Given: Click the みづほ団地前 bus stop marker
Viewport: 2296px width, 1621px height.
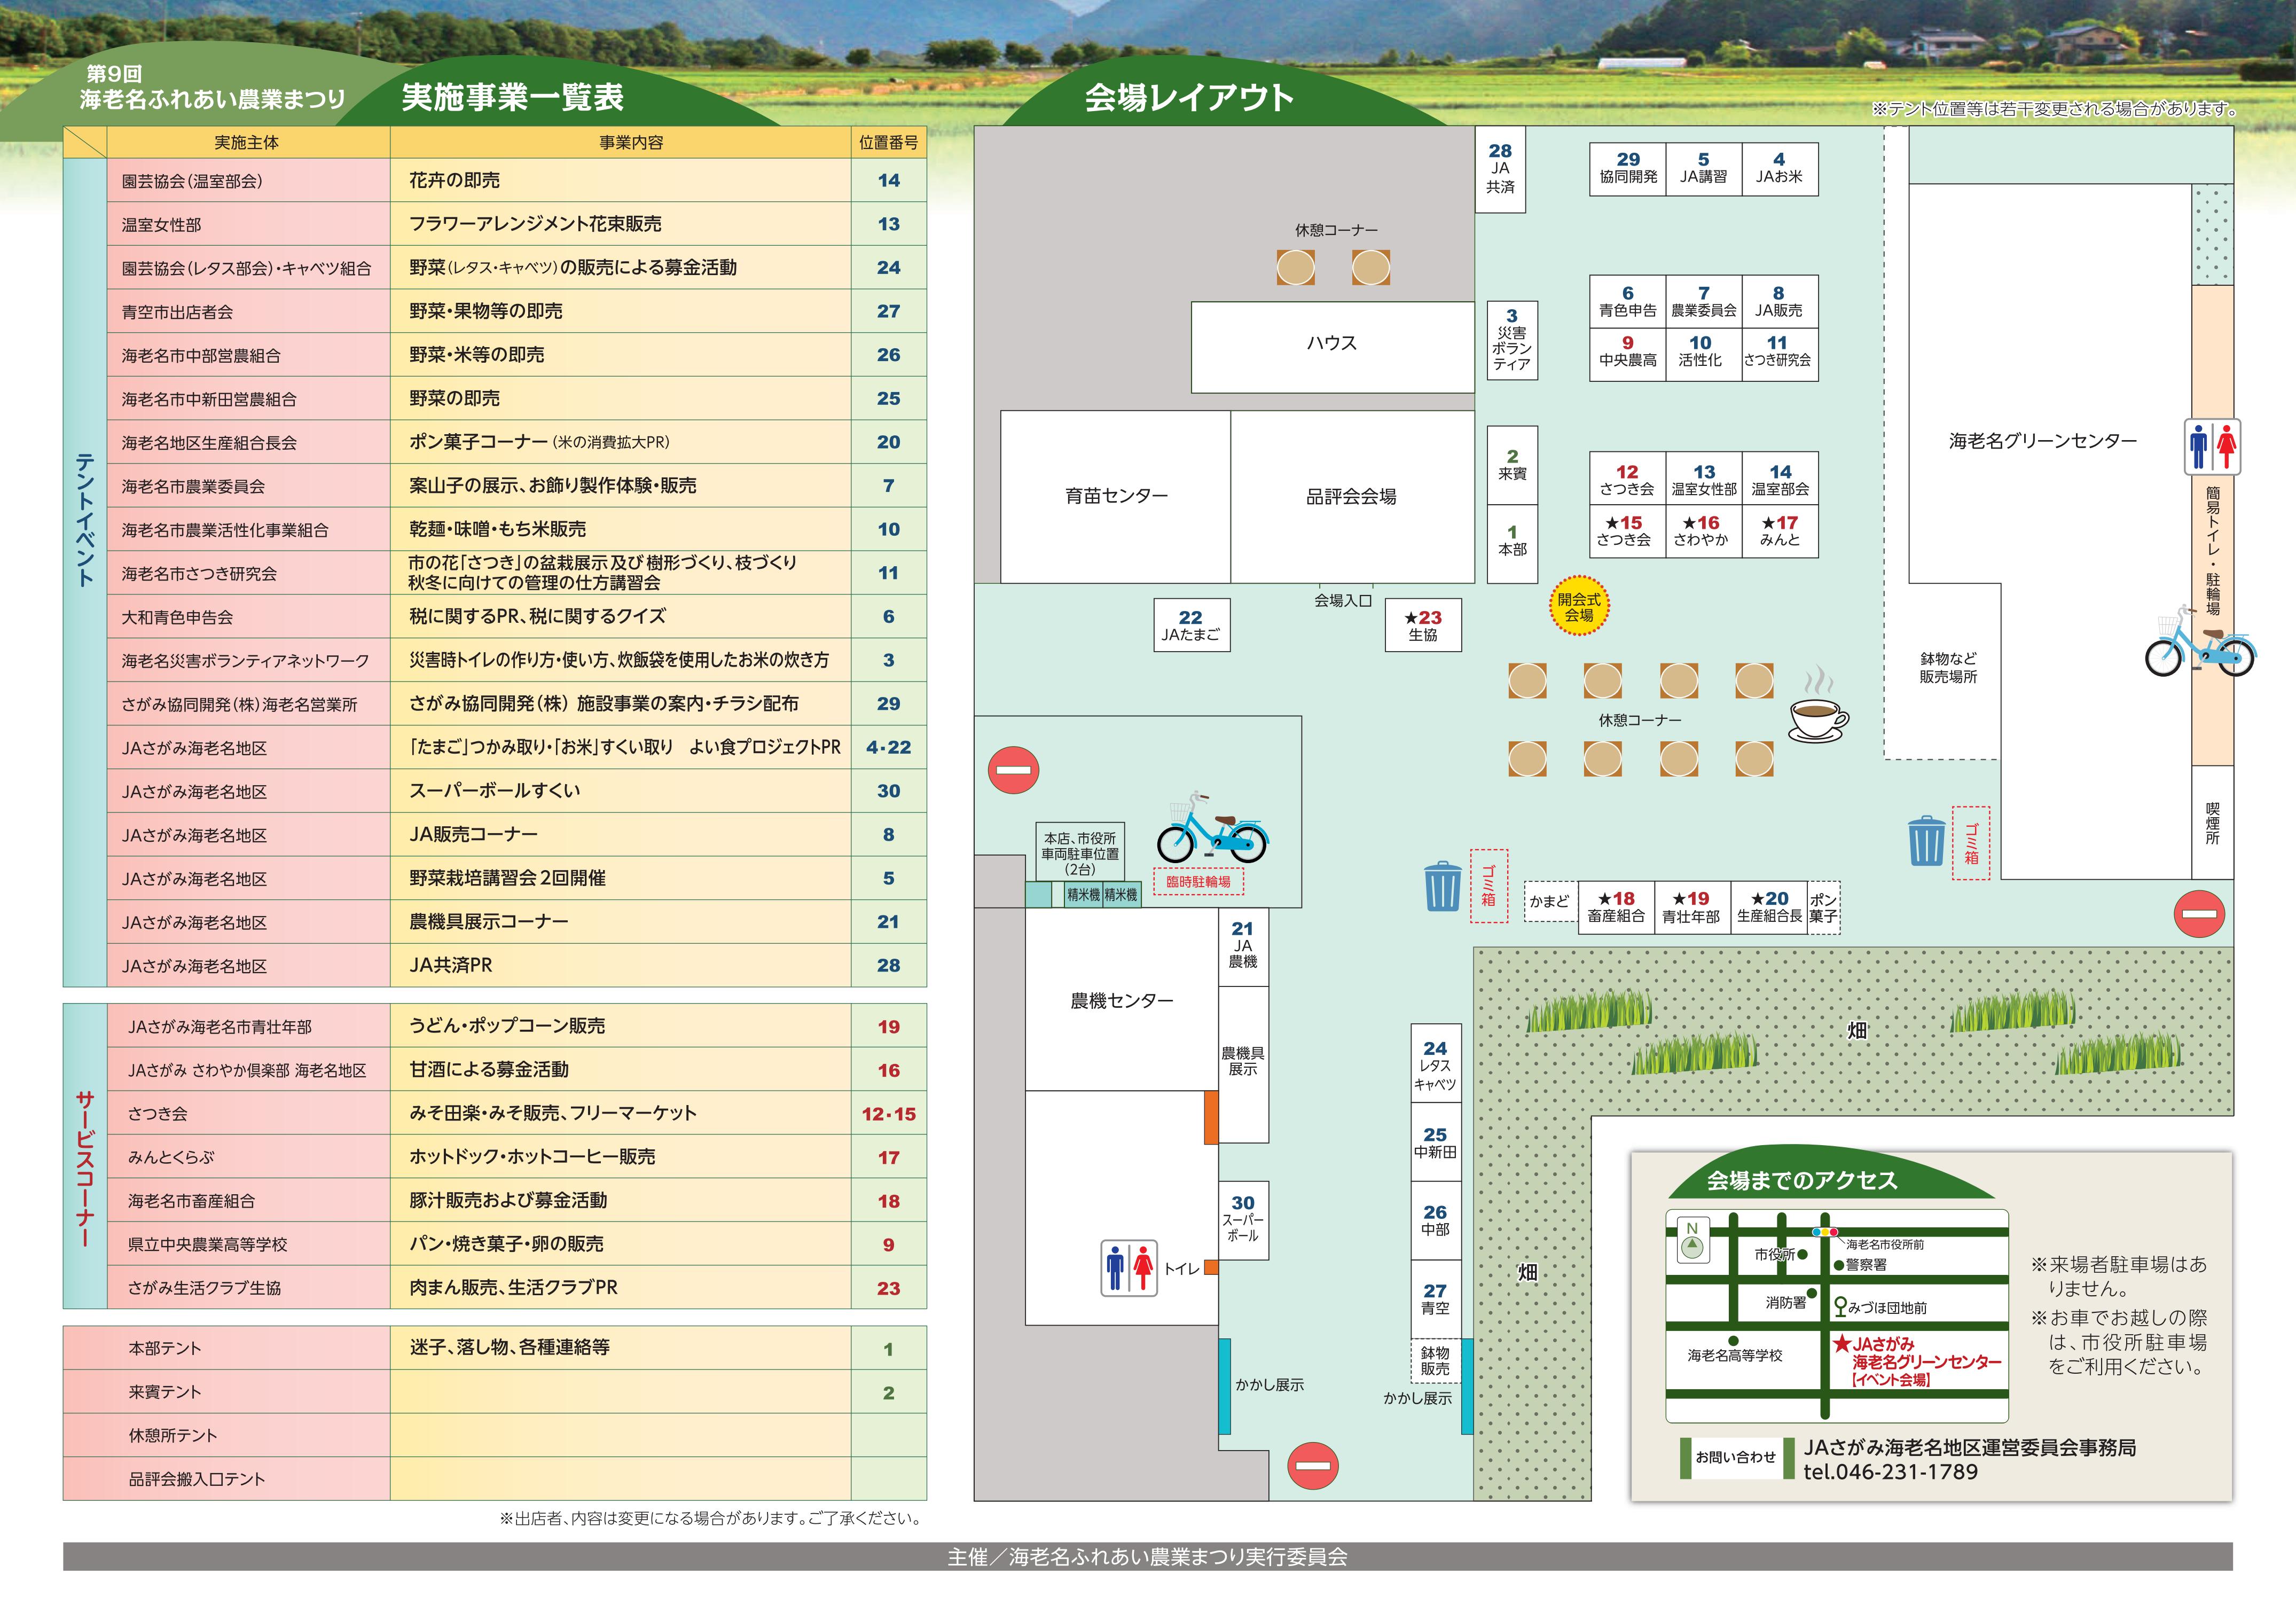Looking at the screenshot, I should (x=1839, y=1306).
